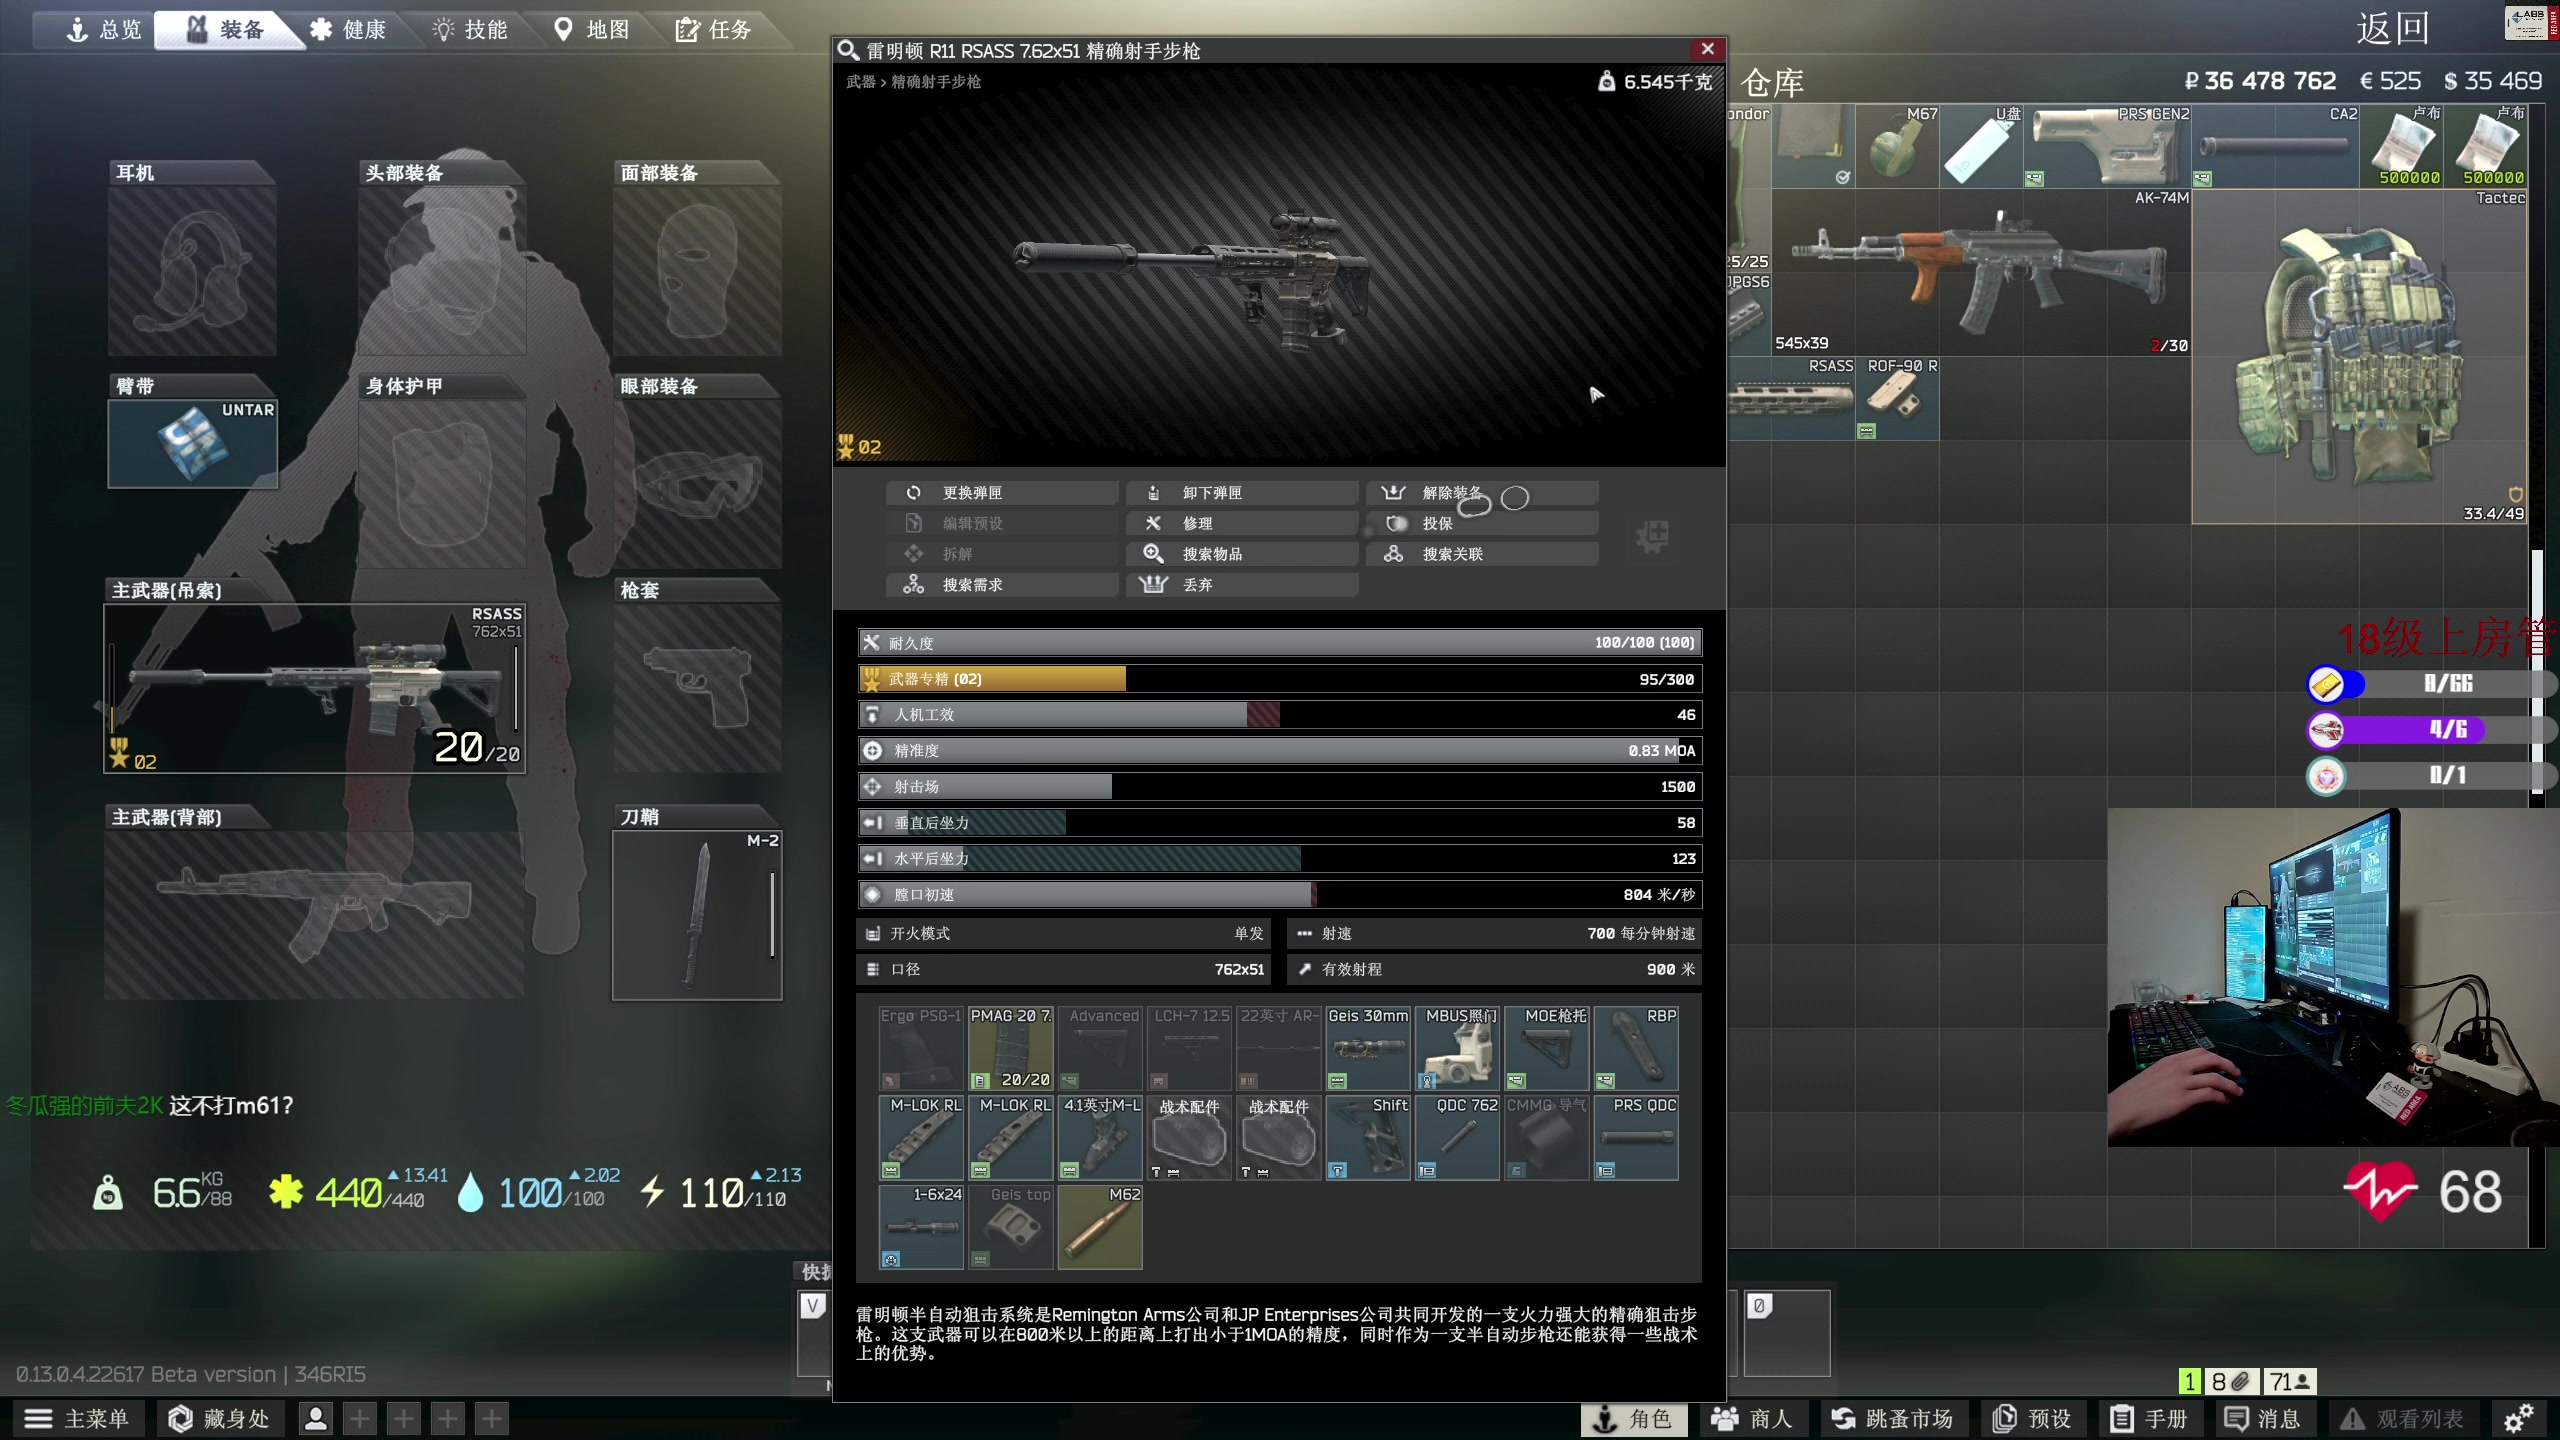Select the M67 grenade in stash

coord(1897,146)
